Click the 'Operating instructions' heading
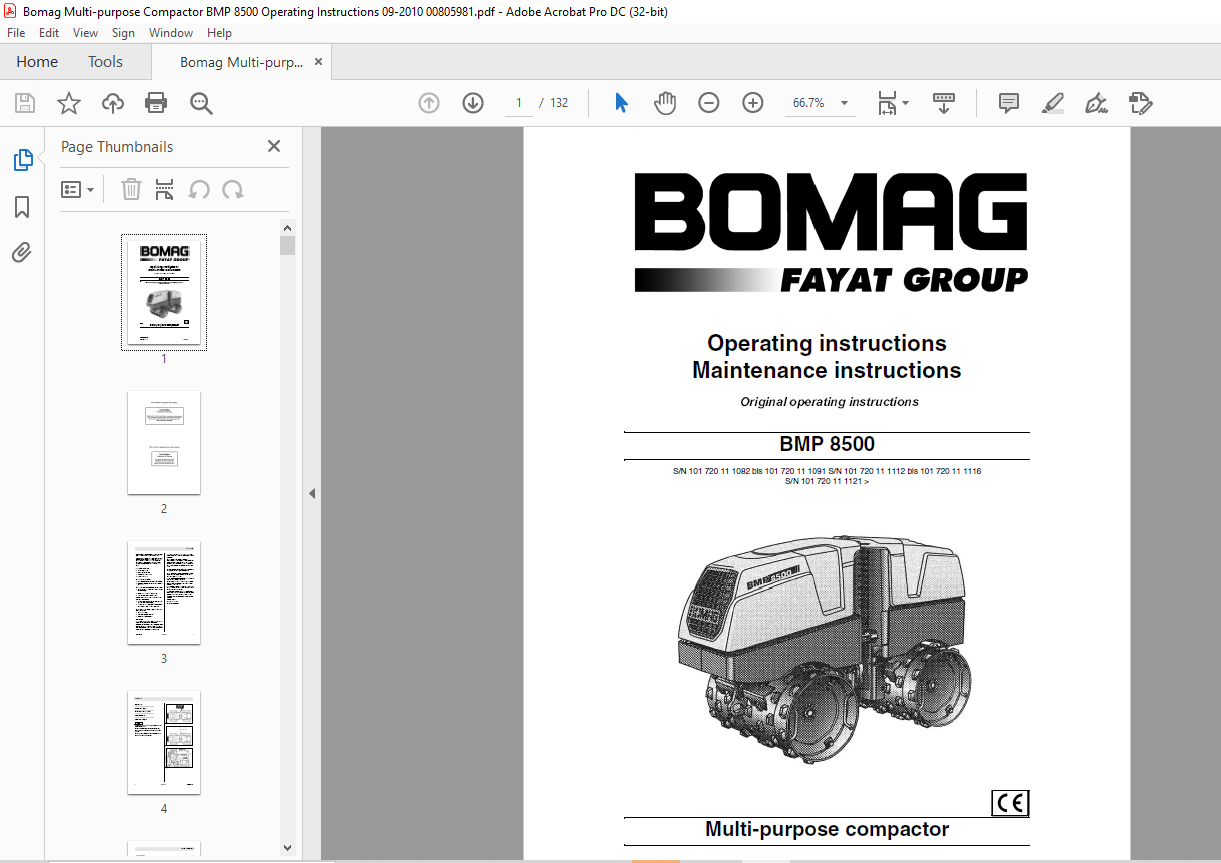 tap(827, 343)
